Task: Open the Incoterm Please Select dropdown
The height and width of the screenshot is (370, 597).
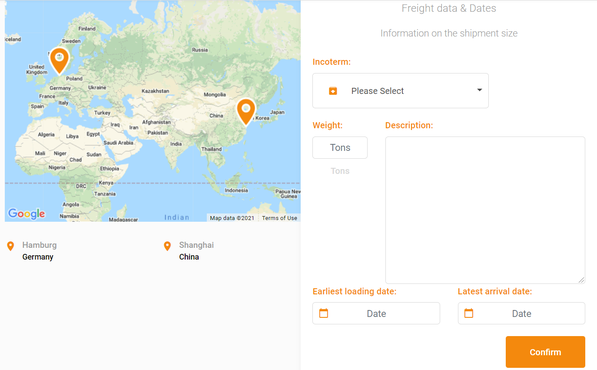Action: 400,91
